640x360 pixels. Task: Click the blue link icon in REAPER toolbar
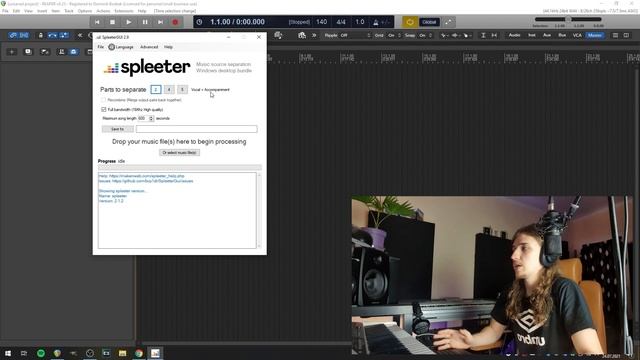13,36
